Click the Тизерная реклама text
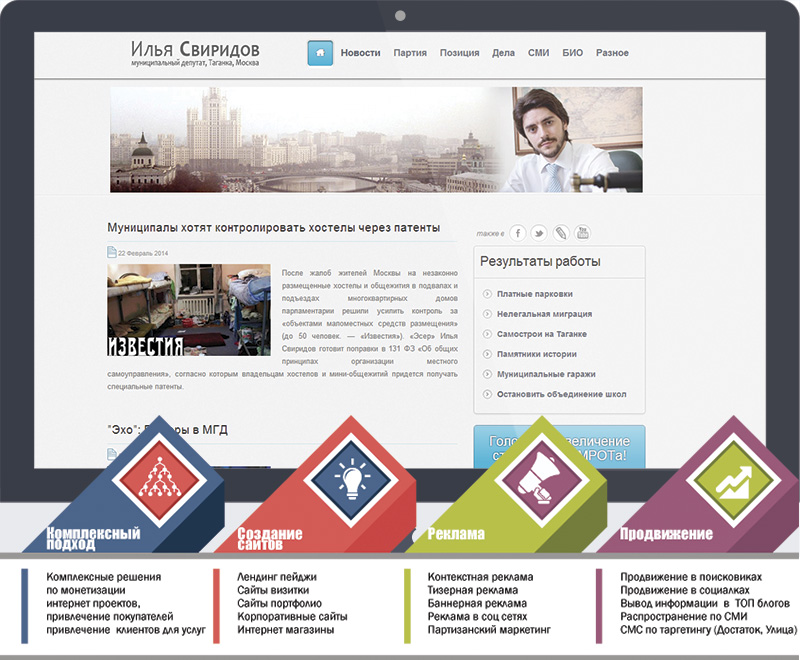800x660 pixels. click(x=472, y=590)
